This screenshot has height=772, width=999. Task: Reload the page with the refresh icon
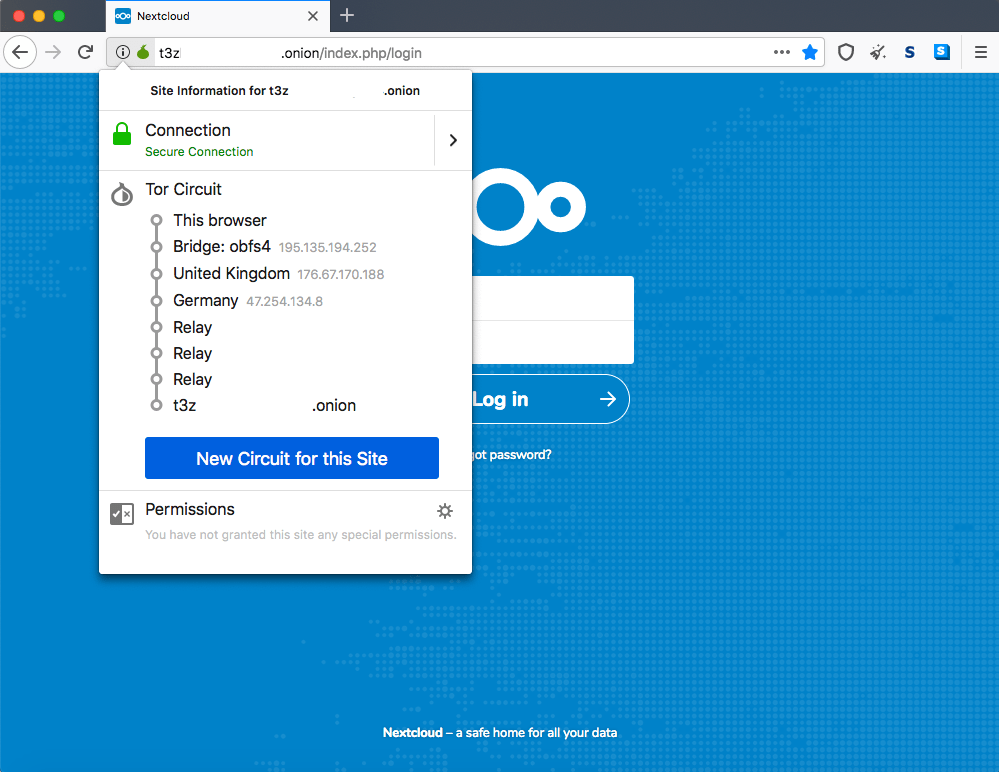pos(85,52)
